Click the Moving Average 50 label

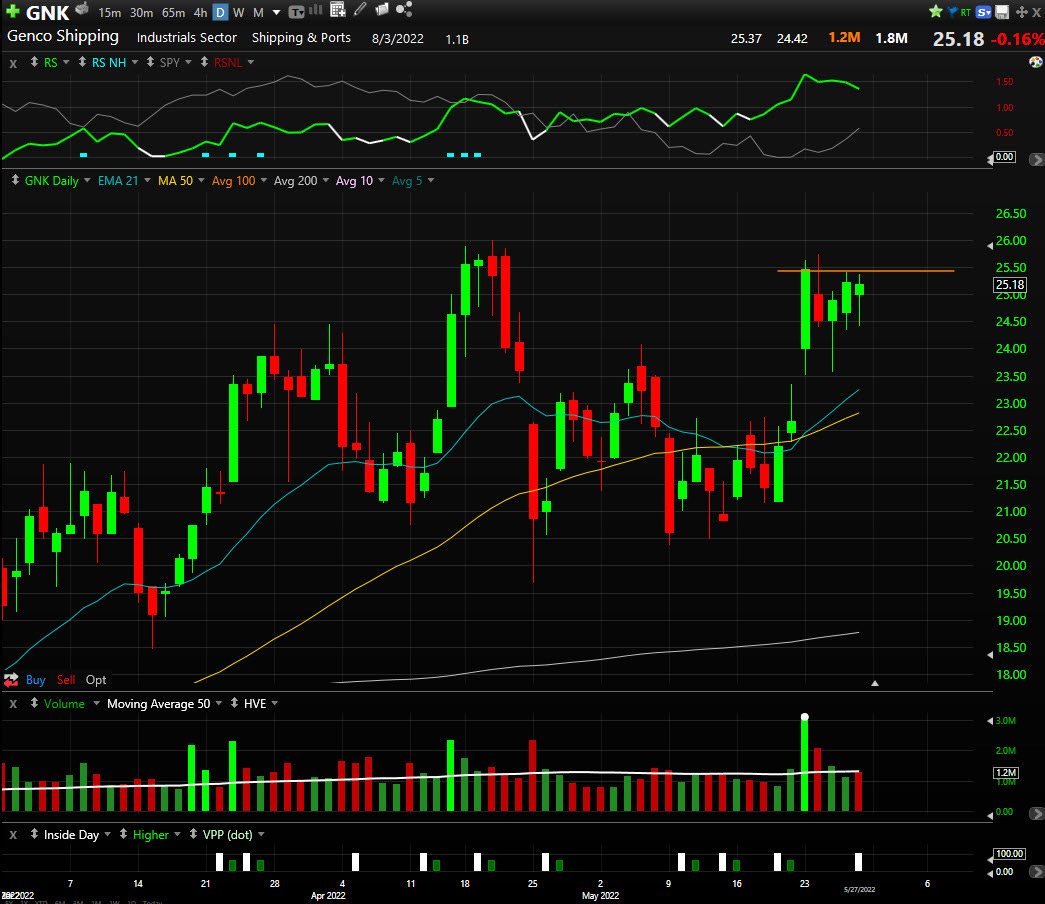tap(159, 704)
